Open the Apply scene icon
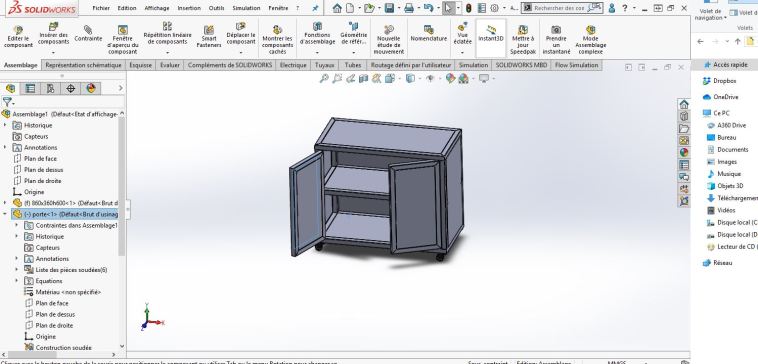This screenshot has width=758, height=364. 463,78
